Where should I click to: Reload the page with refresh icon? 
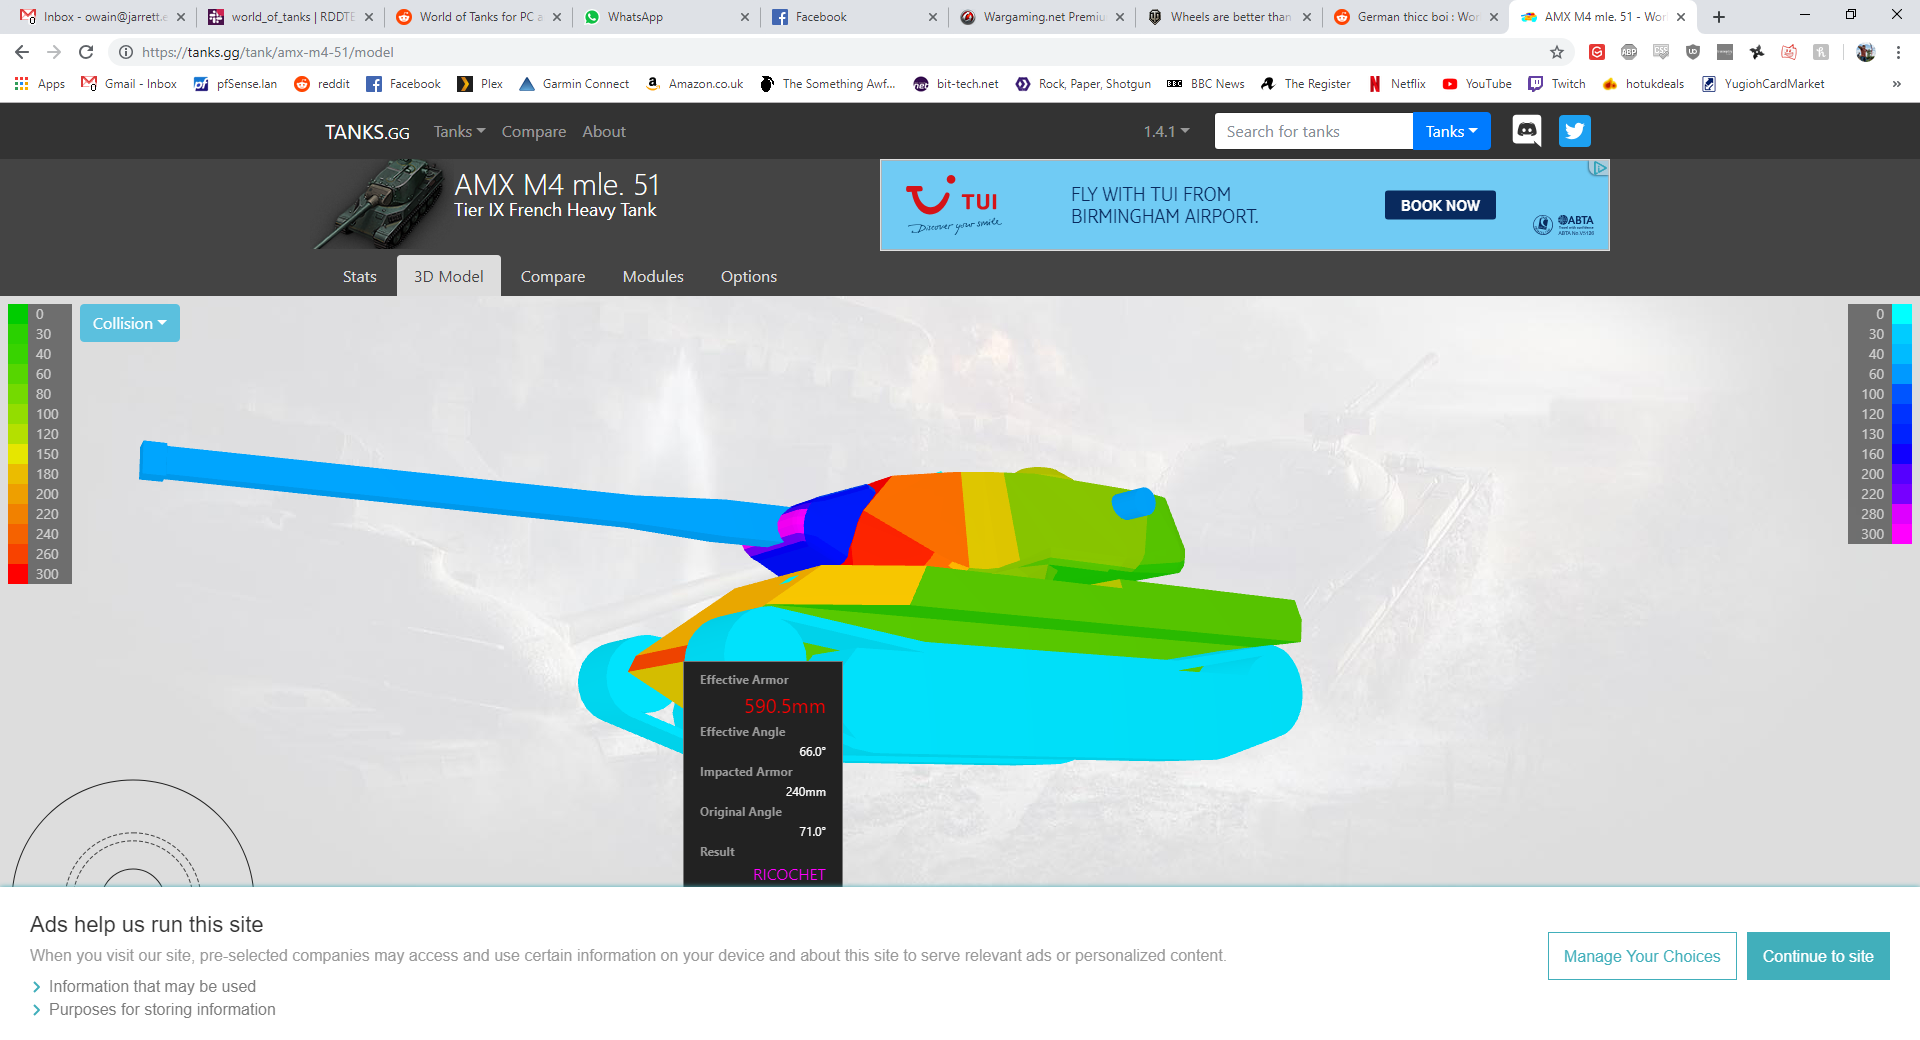tap(86, 52)
